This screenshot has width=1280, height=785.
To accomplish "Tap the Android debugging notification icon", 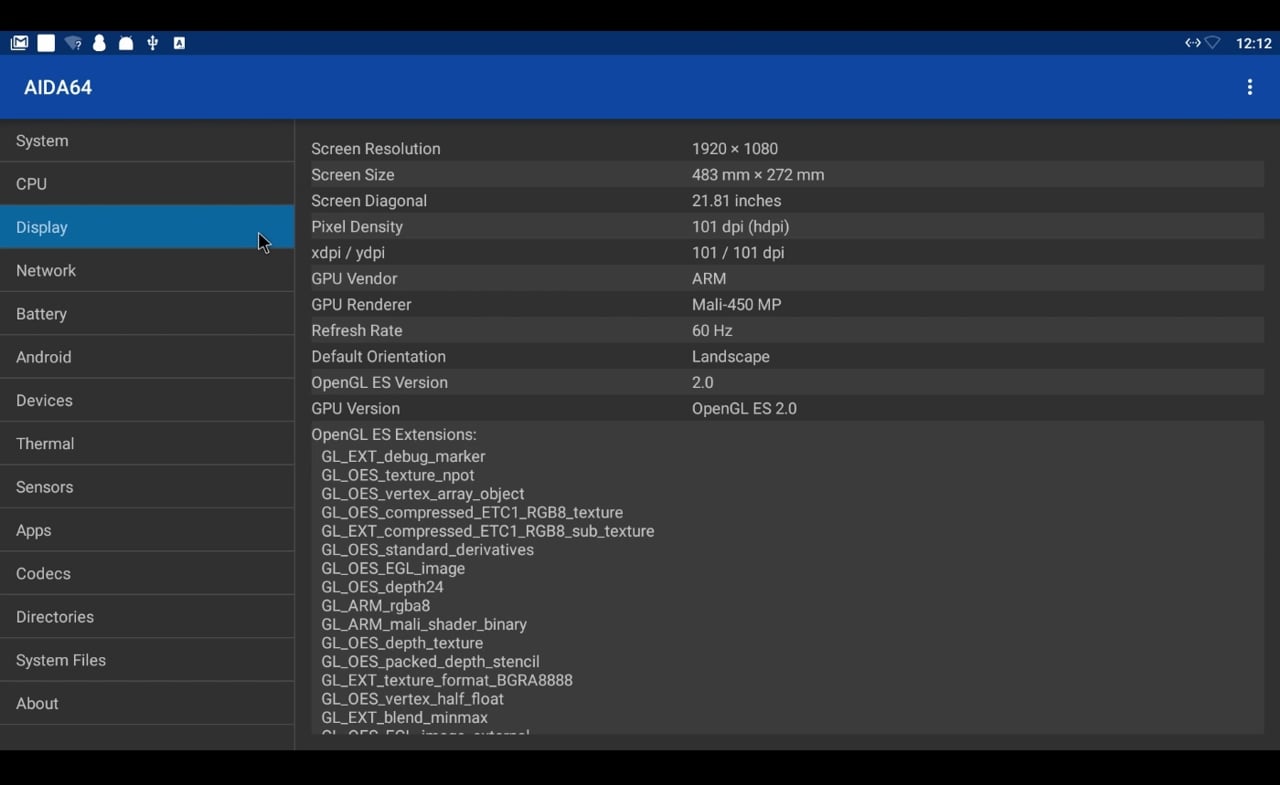I will pyautogui.click(x=126, y=43).
